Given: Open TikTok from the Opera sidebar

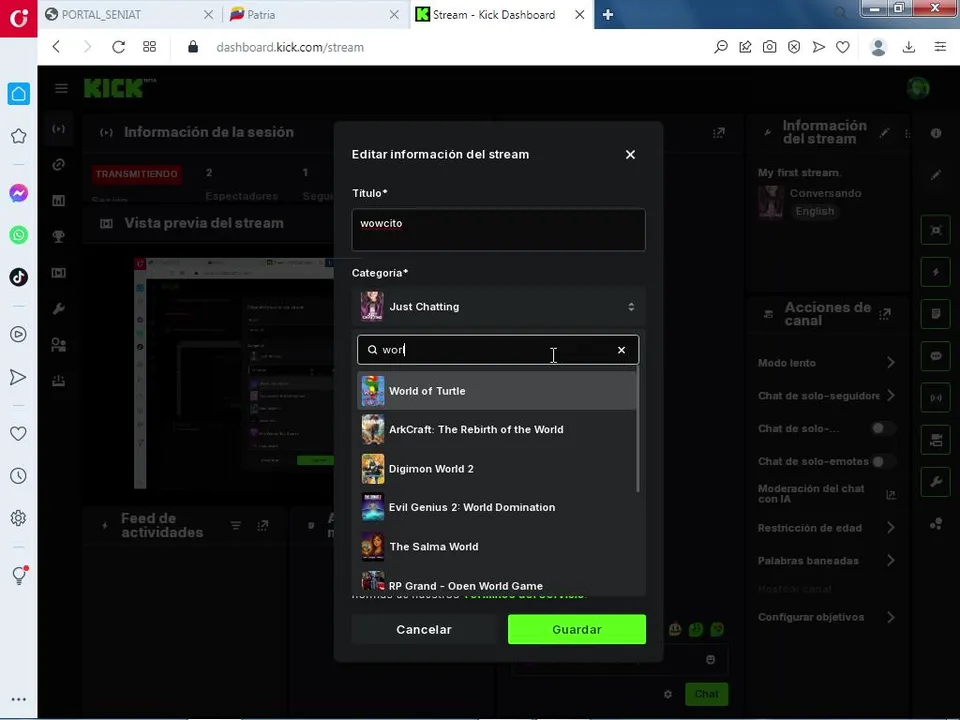Looking at the screenshot, I should (x=18, y=277).
